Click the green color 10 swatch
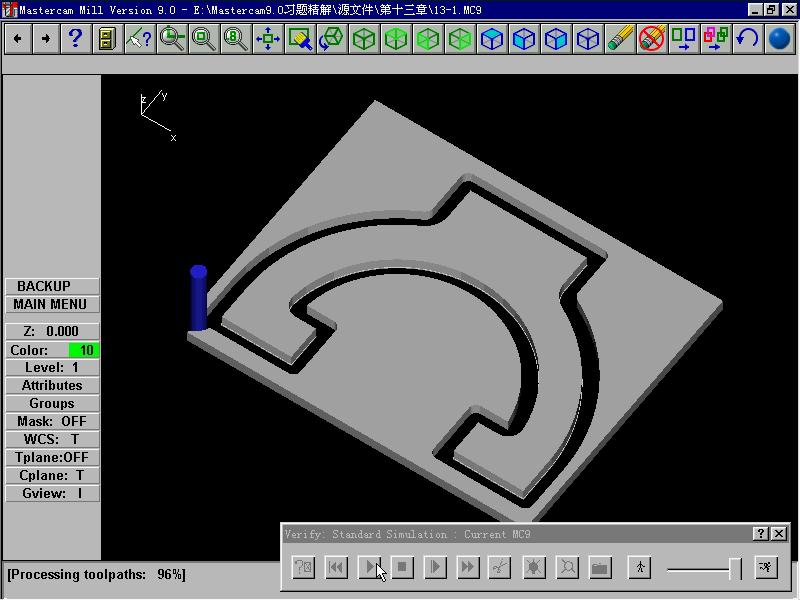Image resolution: width=800 pixels, height=600 pixels. point(84,350)
